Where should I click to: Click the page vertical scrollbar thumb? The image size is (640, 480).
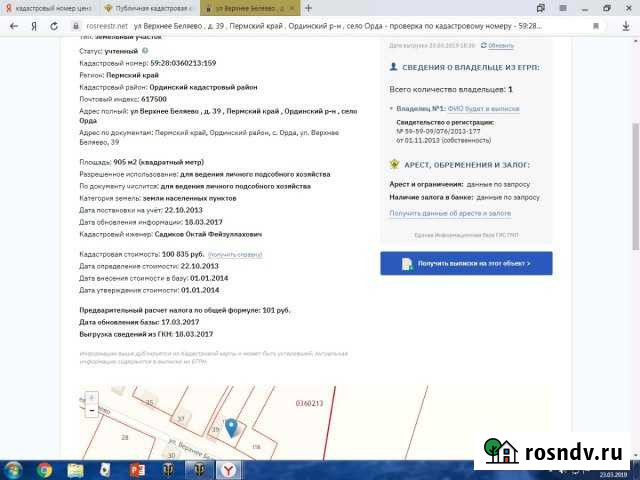pos(636,186)
